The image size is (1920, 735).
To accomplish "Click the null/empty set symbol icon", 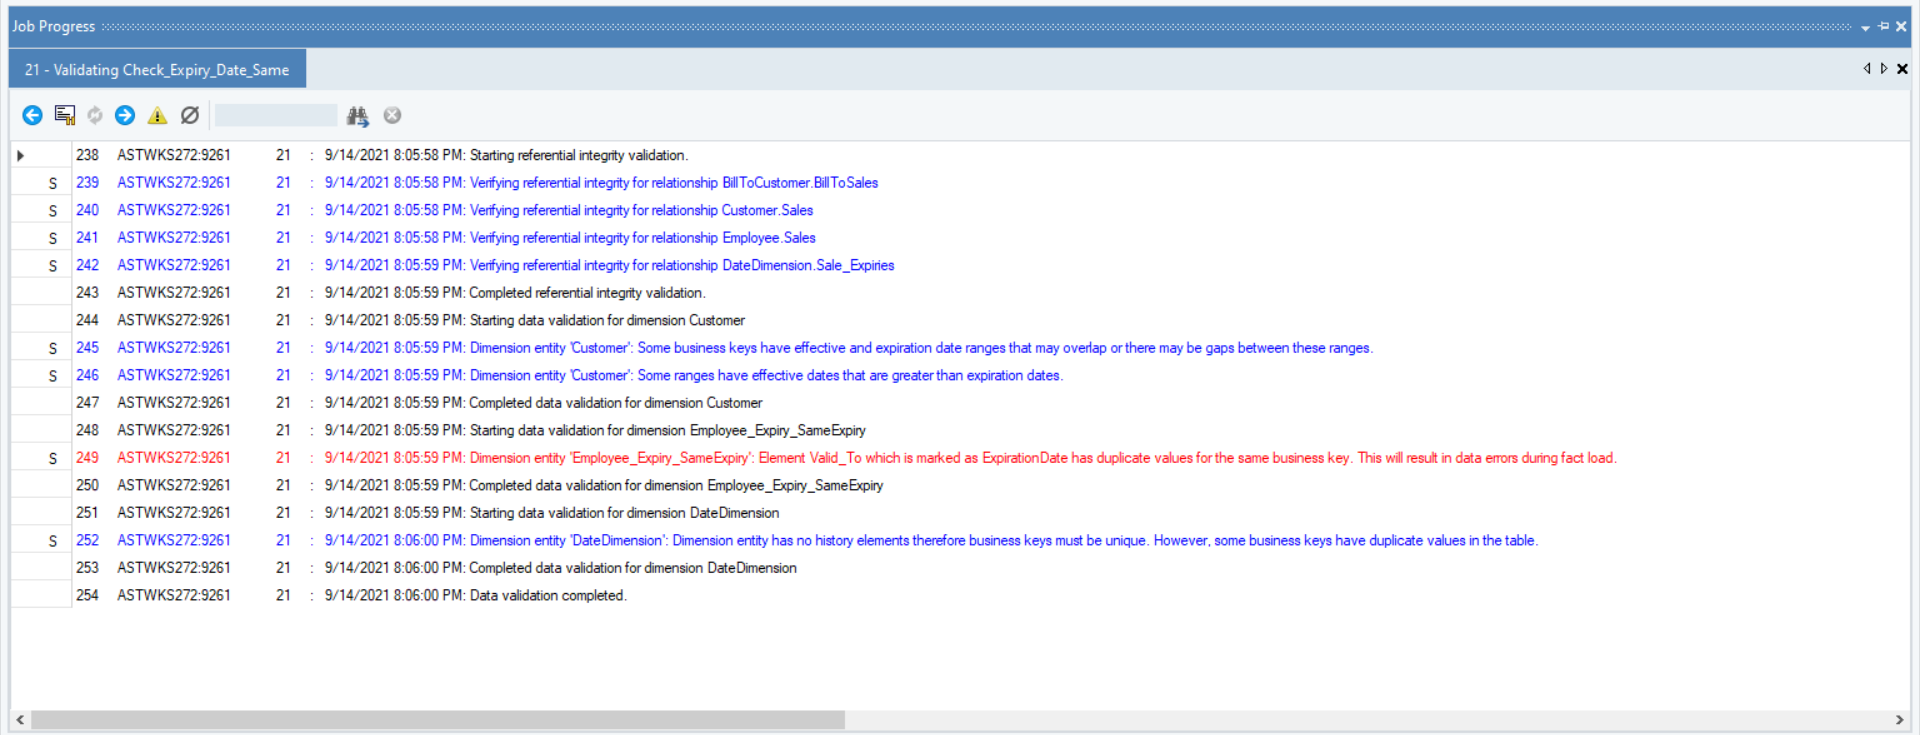I will pos(190,115).
